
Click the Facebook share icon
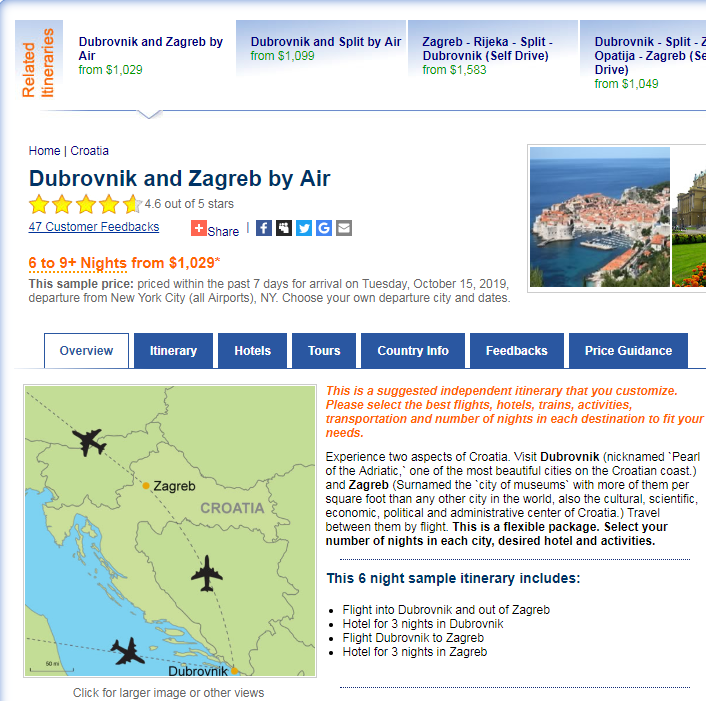pyautogui.click(x=264, y=228)
